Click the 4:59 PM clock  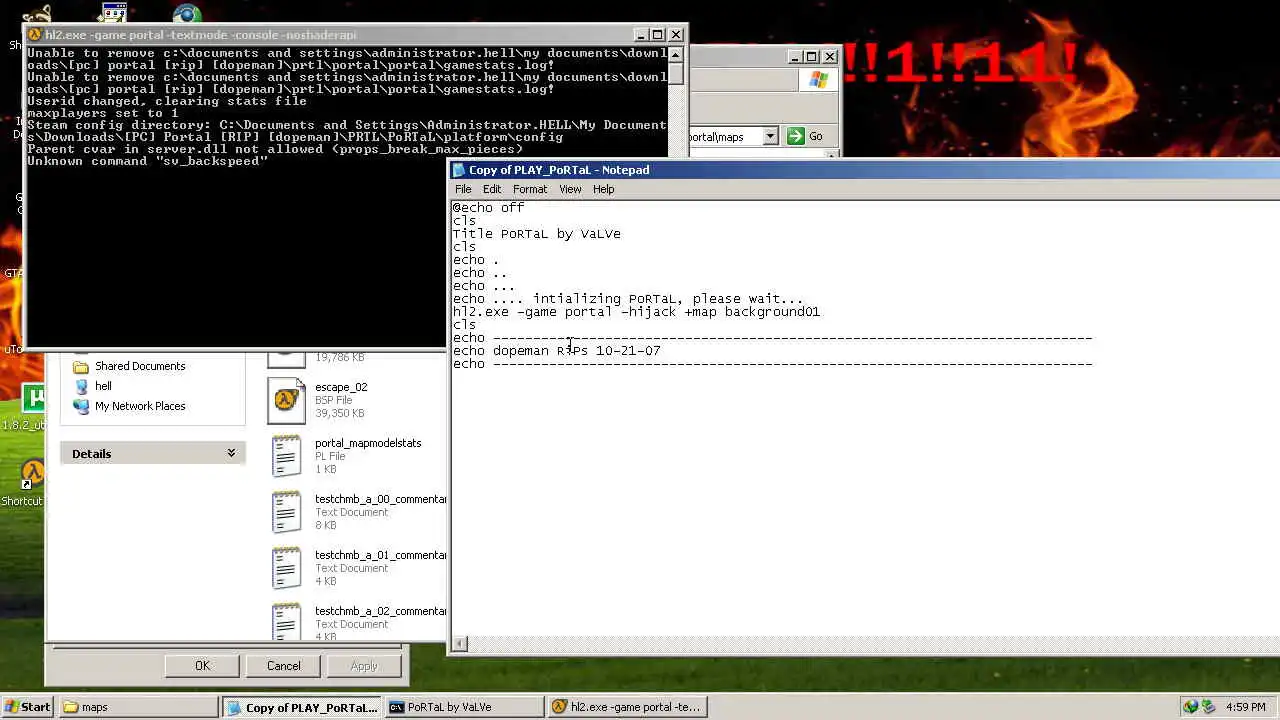(x=1245, y=707)
